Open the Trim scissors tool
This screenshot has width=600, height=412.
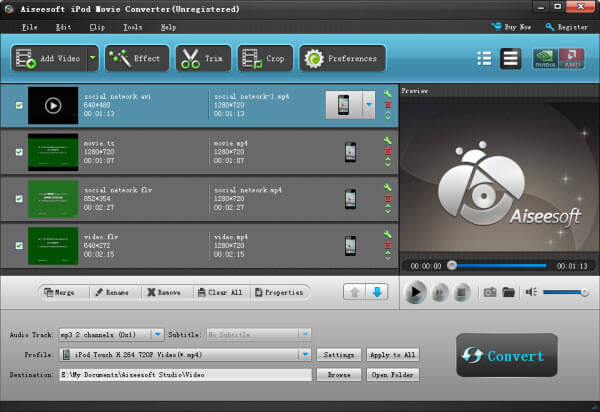[204, 59]
